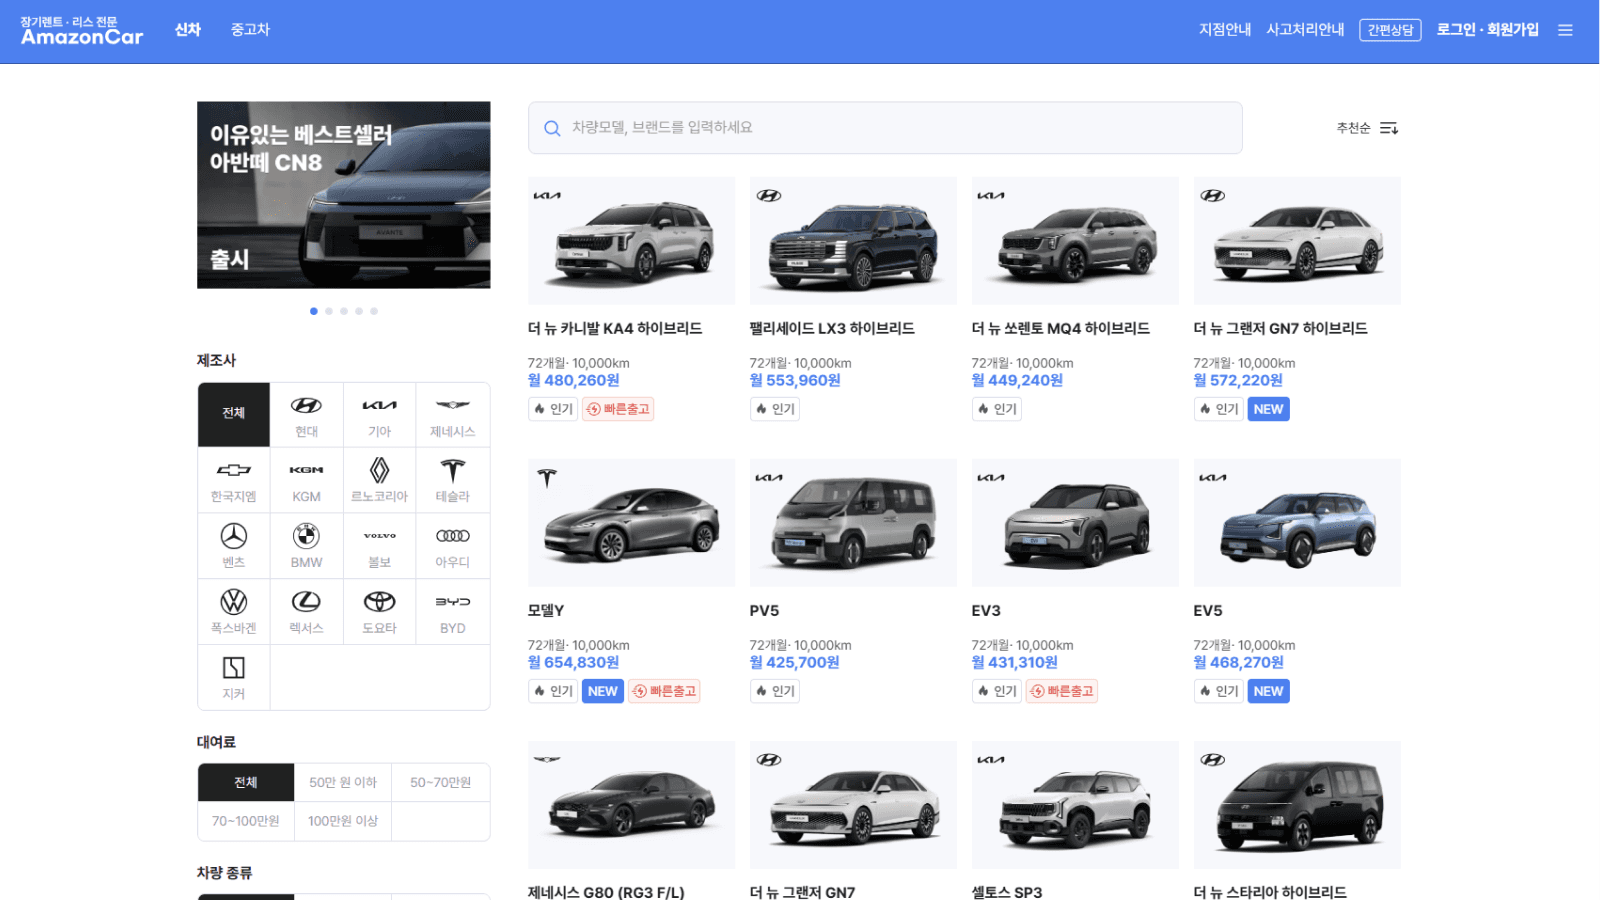
Task: Select the 전체 rental fee filter
Action: (x=246, y=783)
